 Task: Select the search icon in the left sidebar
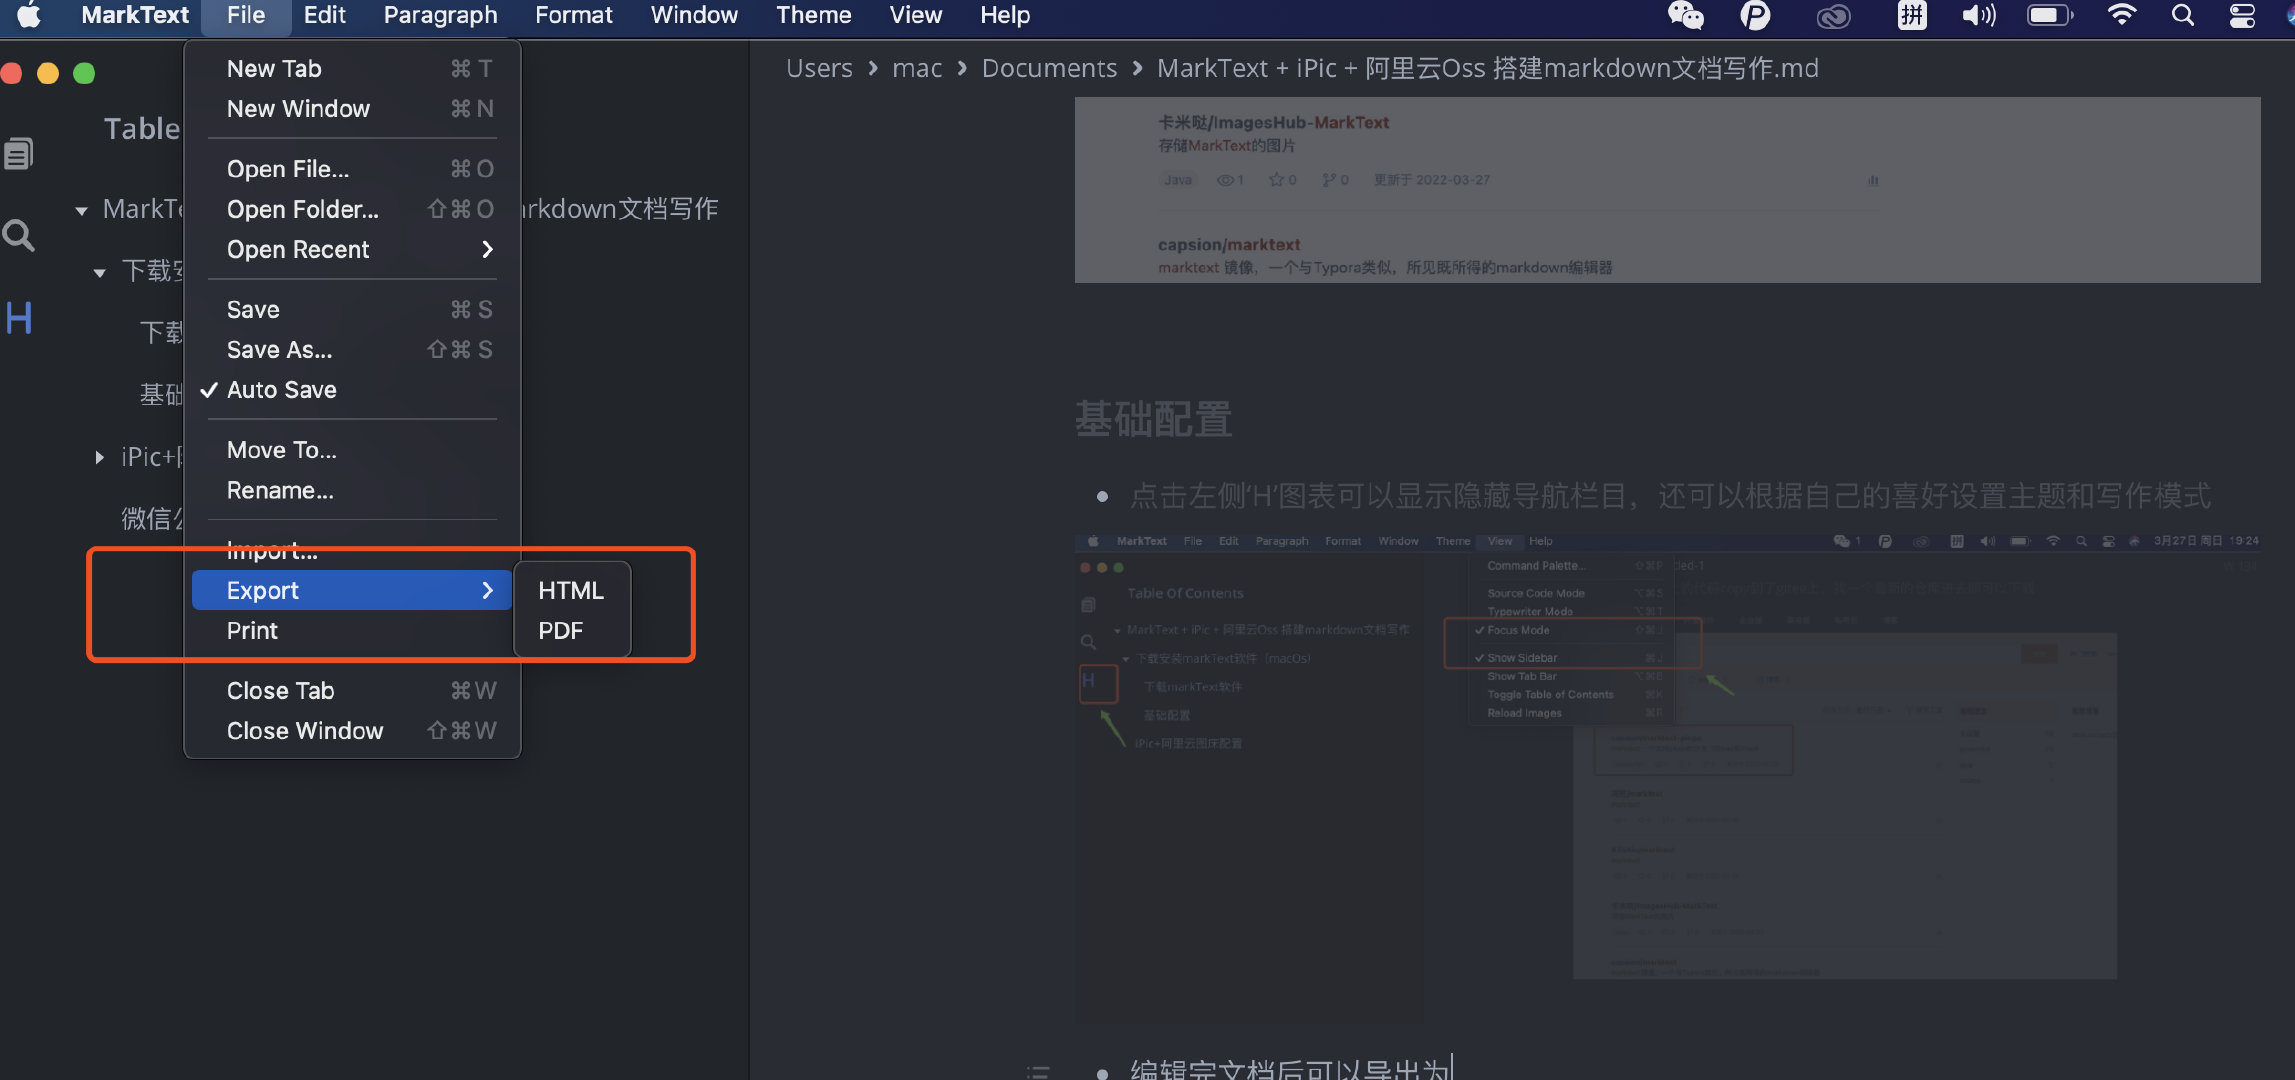19,234
